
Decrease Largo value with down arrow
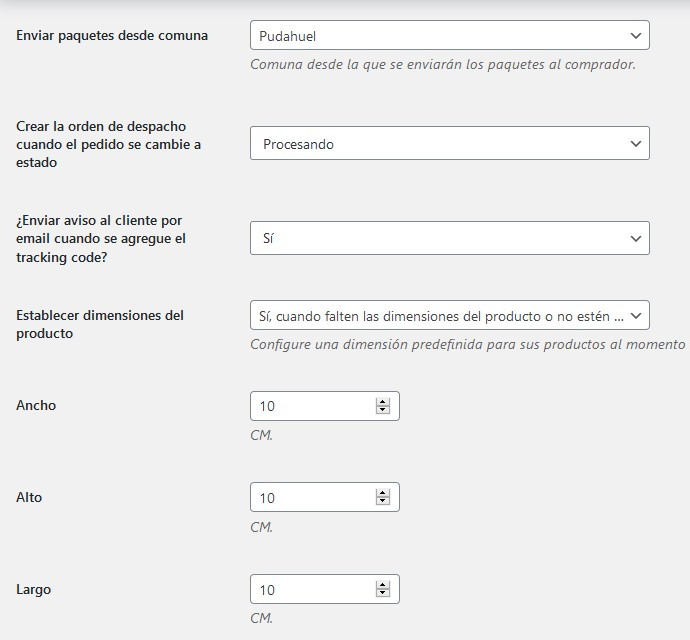(382, 594)
